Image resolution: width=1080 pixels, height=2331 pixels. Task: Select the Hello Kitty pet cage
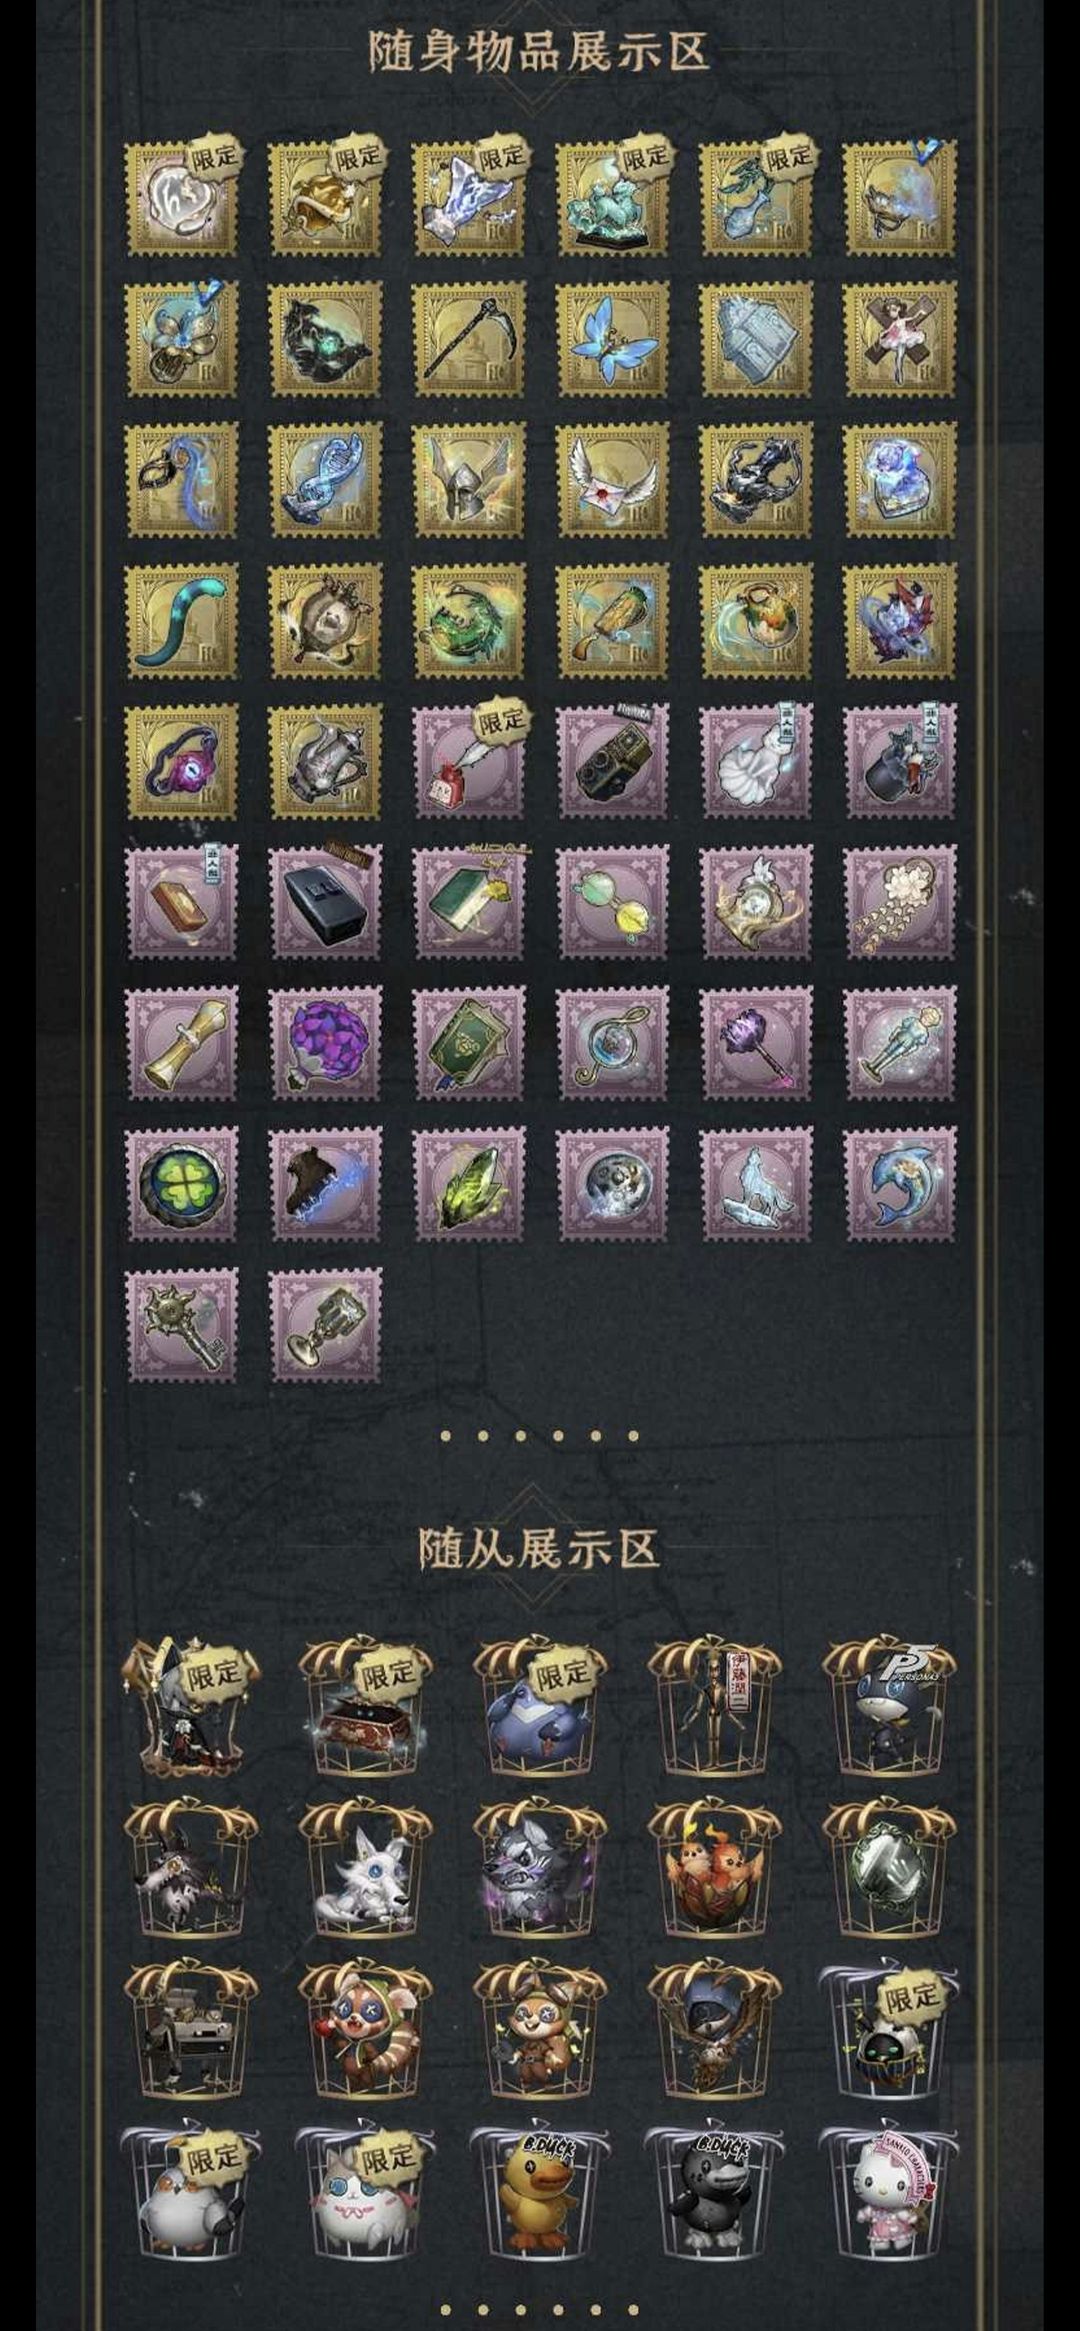click(889, 2195)
